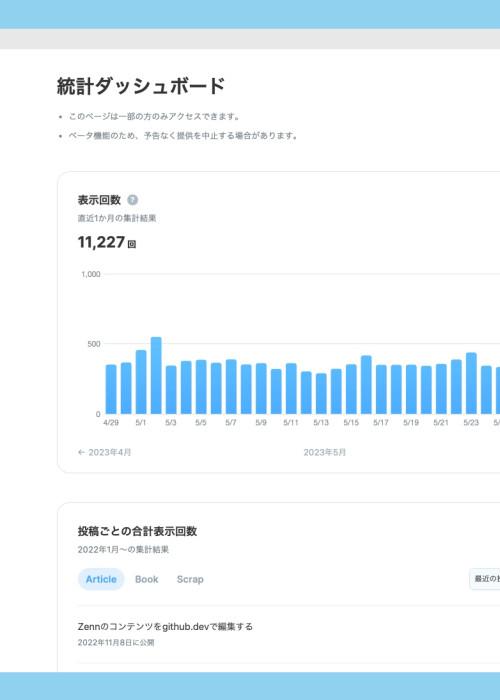Click the 5/7 axis label
This screenshot has height=700, width=500.
(x=231, y=423)
